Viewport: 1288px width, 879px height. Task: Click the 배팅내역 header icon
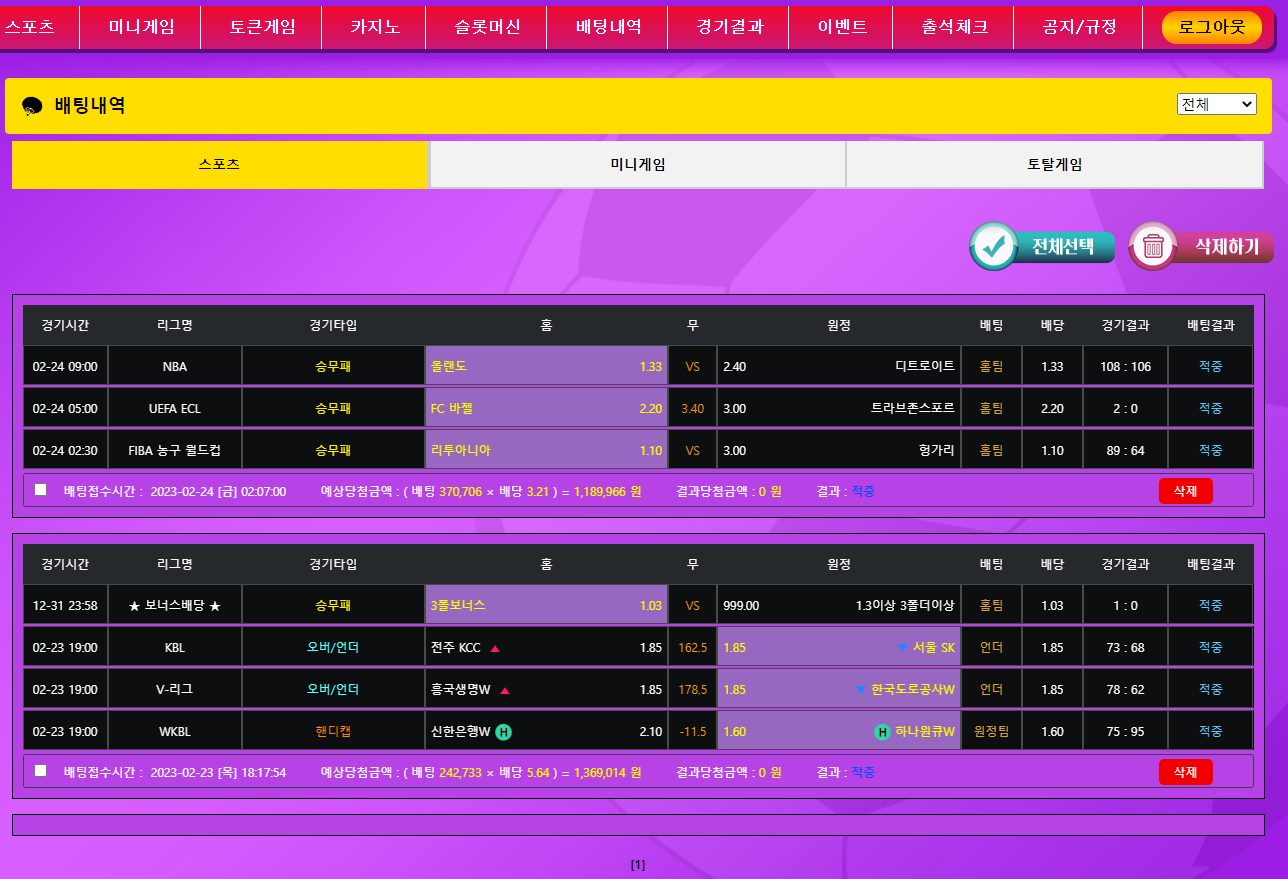click(32, 106)
